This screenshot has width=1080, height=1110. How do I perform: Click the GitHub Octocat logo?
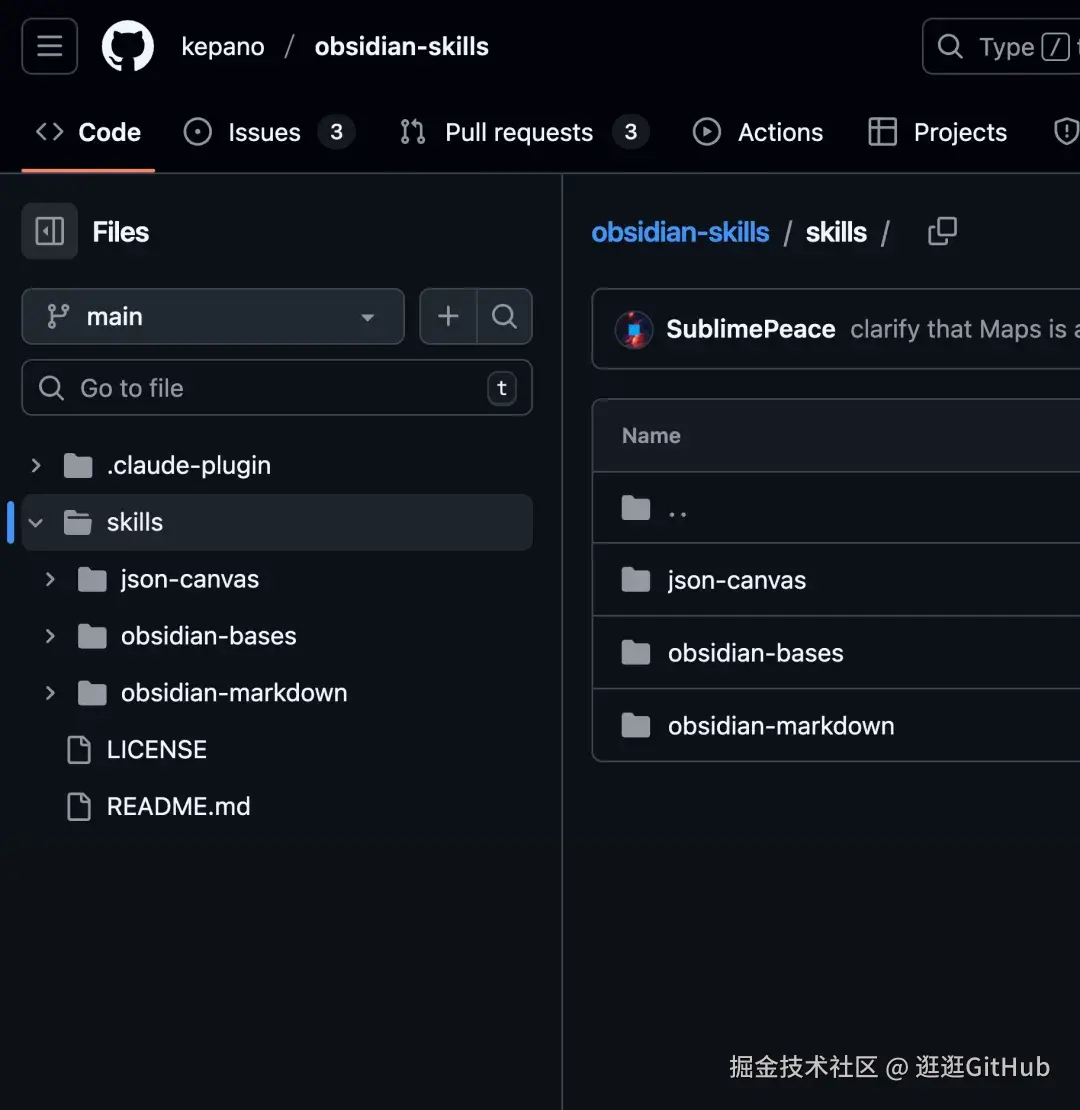[x=127, y=47]
